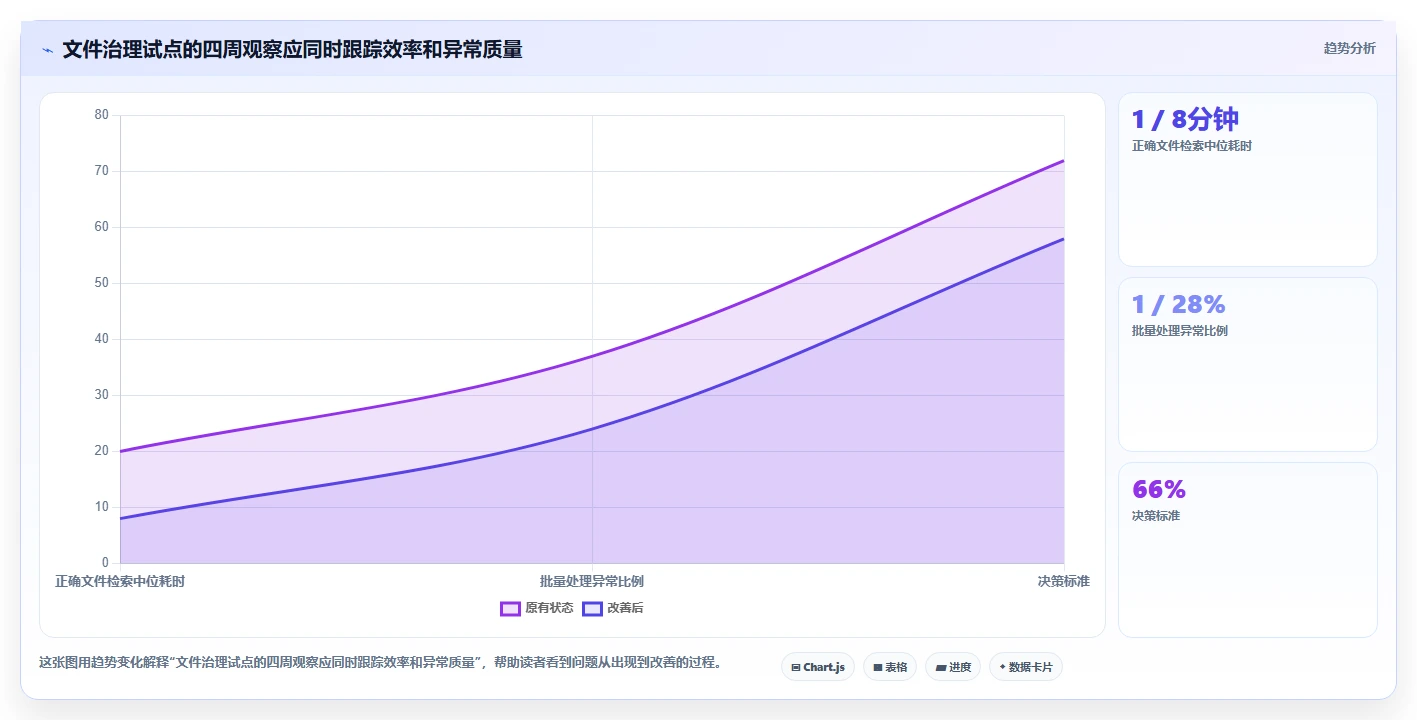
Task: Click the 原有状态 legend text
Action: (x=549, y=608)
